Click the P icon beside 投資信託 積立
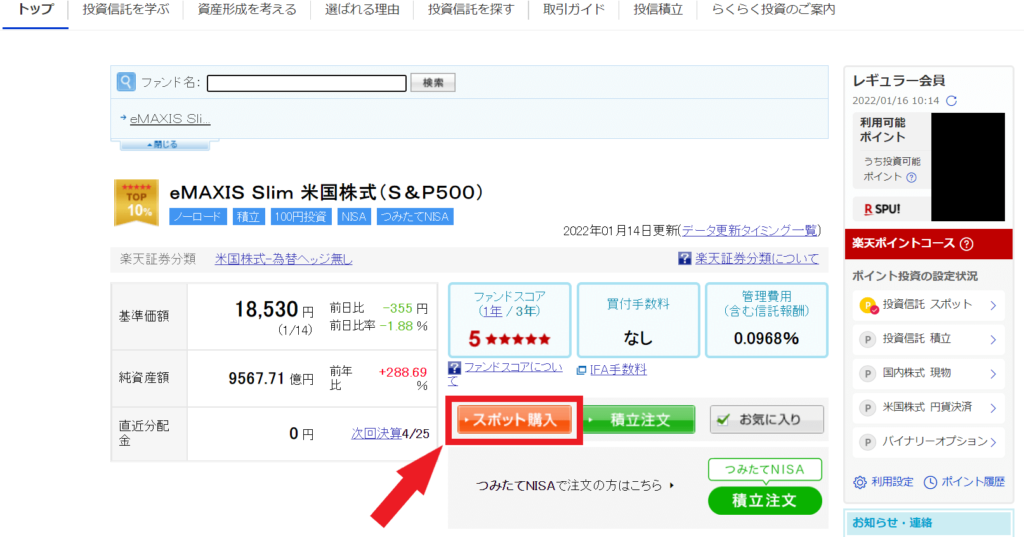The width and height of the screenshot is (1024, 537). [x=867, y=340]
